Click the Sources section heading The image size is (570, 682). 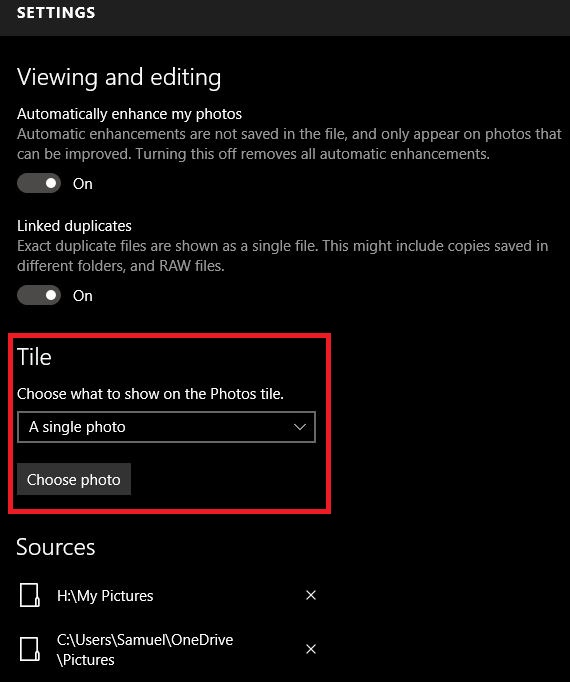[x=56, y=547]
